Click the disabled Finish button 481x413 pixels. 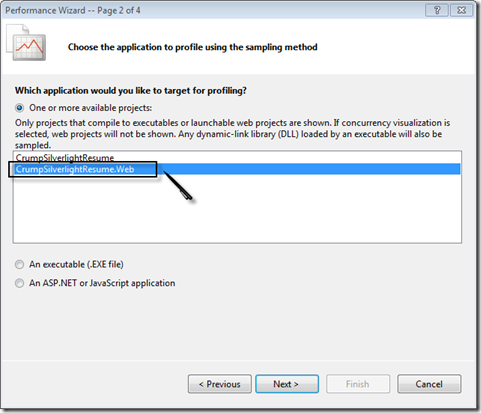358,384
